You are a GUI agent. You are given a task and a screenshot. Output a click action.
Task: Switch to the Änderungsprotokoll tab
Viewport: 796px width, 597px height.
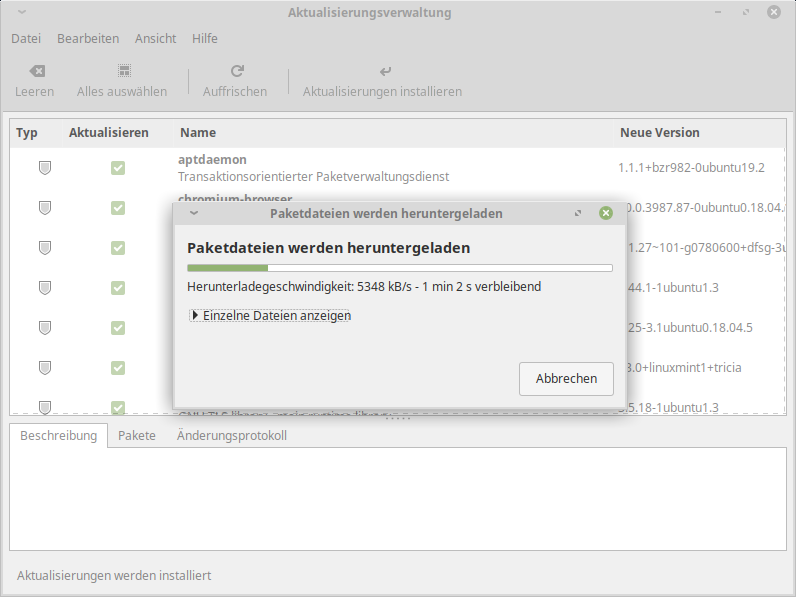(231, 436)
